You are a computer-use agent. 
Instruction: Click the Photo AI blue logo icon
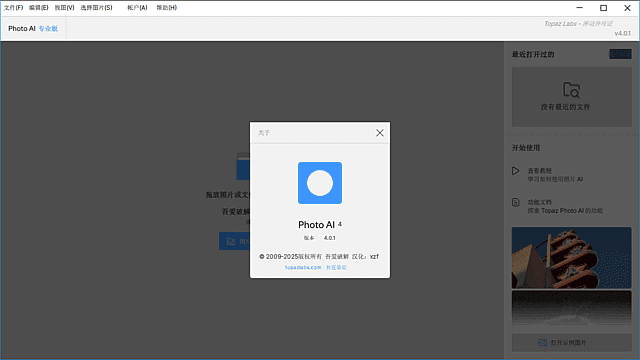point(320,183)
